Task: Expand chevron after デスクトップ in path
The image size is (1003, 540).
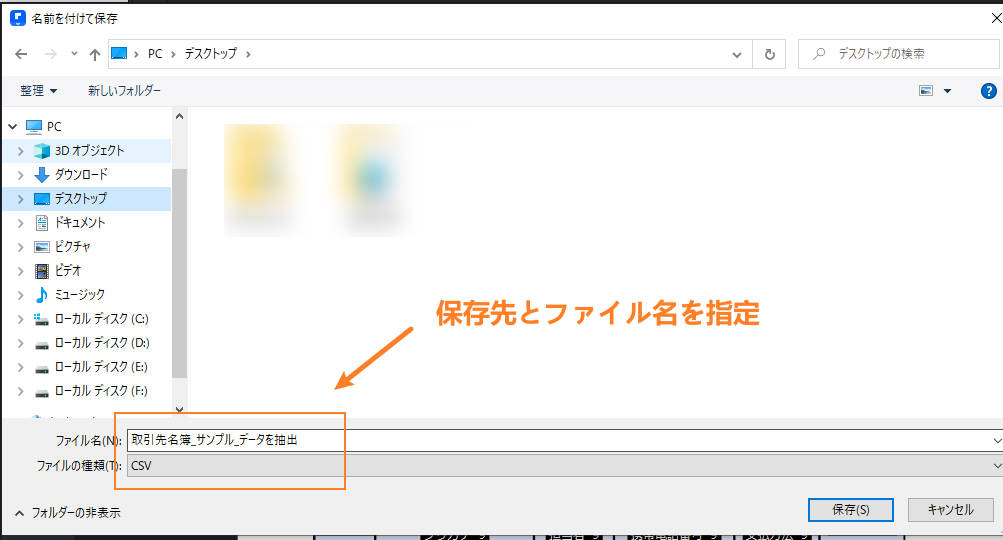Action: click(248, 54)
